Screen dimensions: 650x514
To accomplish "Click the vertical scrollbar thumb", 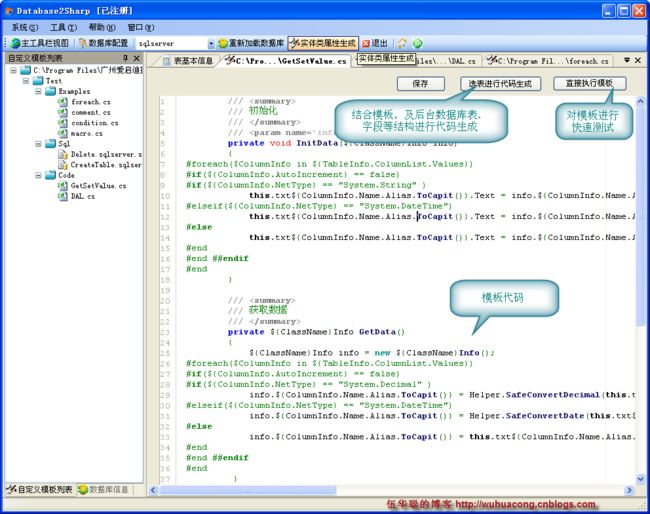I will tap(640, 216).
